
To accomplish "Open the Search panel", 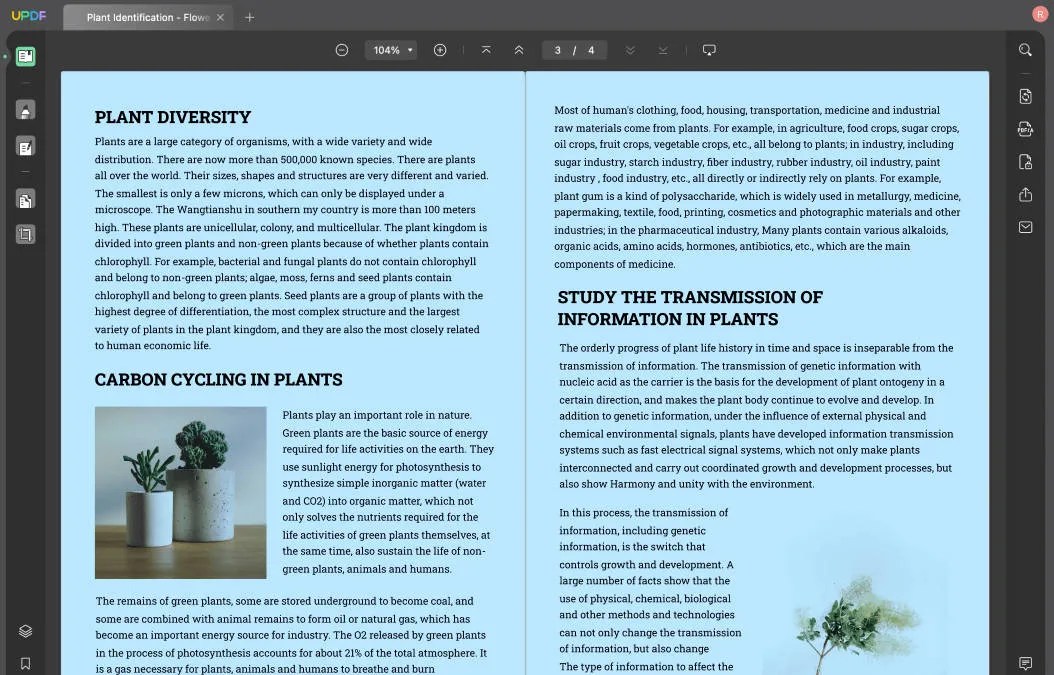I will click(x=1025, y=49).
